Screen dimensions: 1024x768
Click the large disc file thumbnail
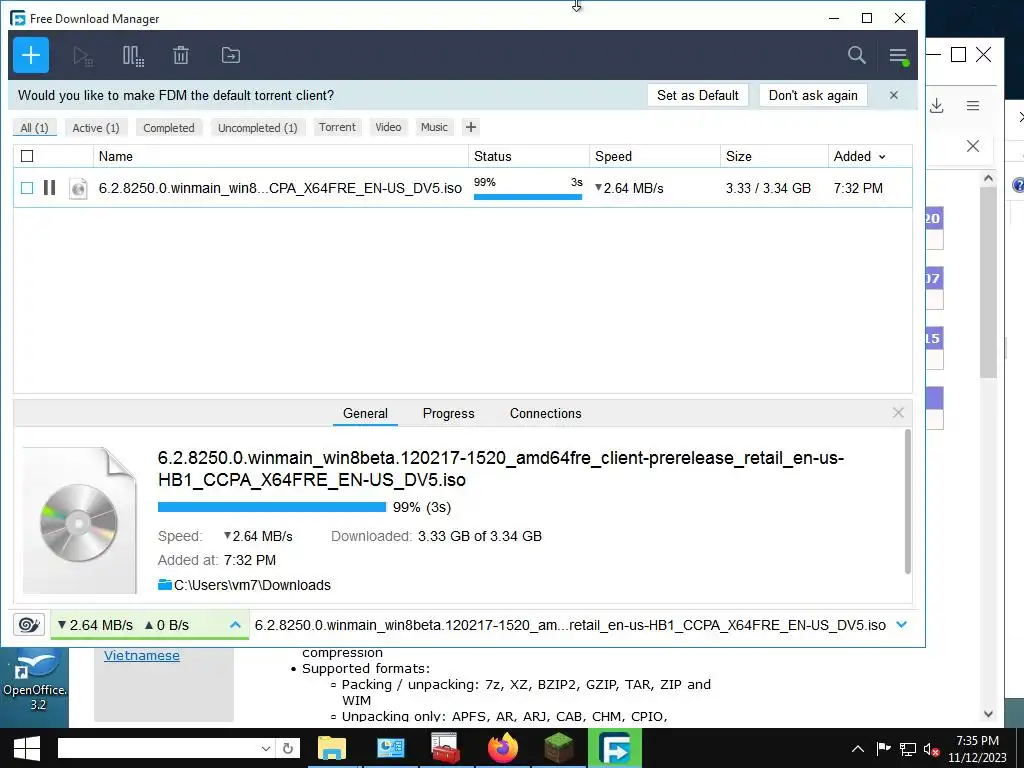80,520
